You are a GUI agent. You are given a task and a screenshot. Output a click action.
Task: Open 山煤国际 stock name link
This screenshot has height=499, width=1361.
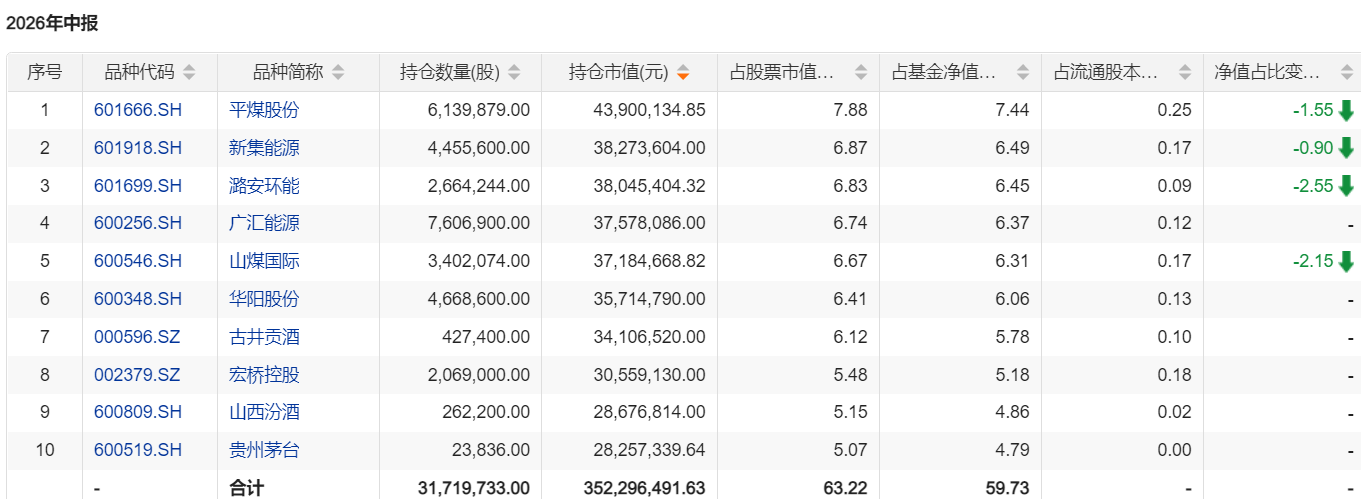click(264, 261)
